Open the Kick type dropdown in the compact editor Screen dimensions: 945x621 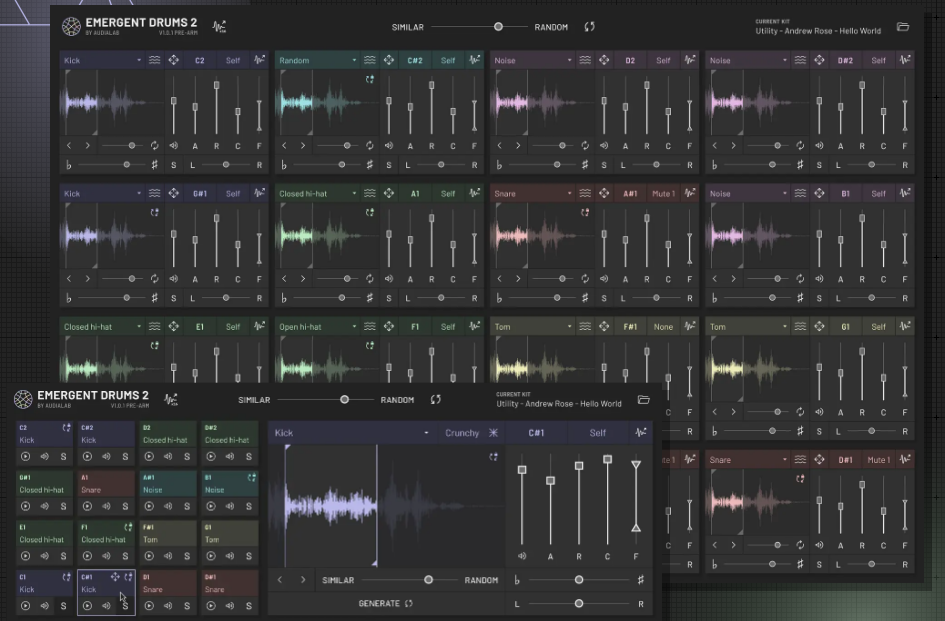click(351, 432)
